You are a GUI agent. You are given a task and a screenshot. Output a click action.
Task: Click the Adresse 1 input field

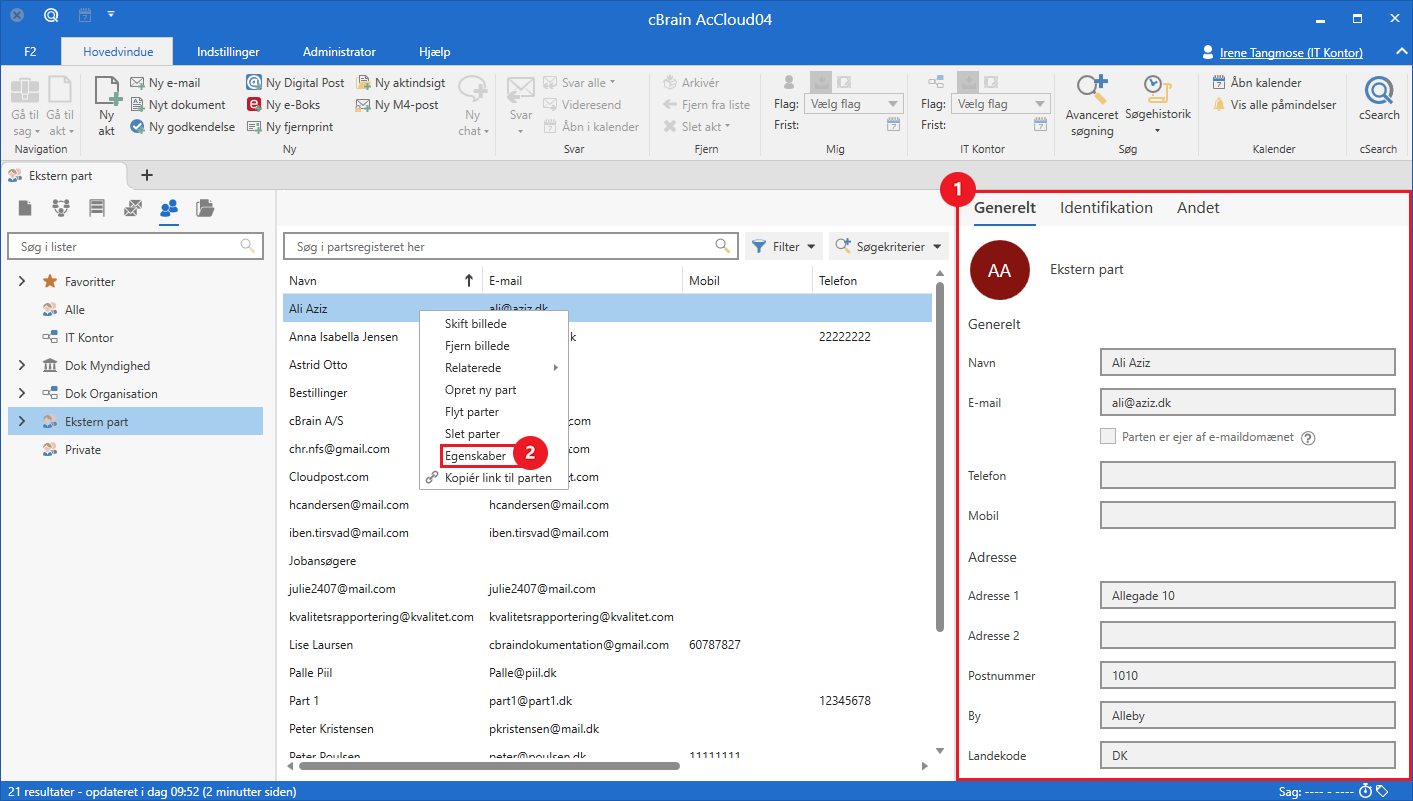point(1246,596)
